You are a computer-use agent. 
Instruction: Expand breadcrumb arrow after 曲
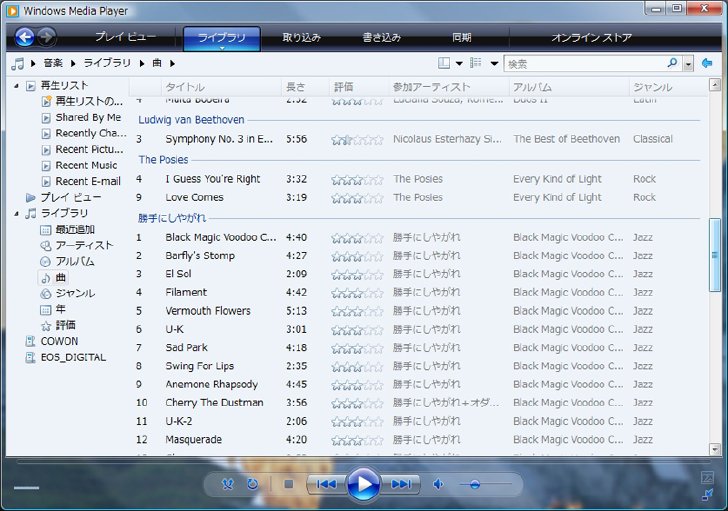[172, 63]
